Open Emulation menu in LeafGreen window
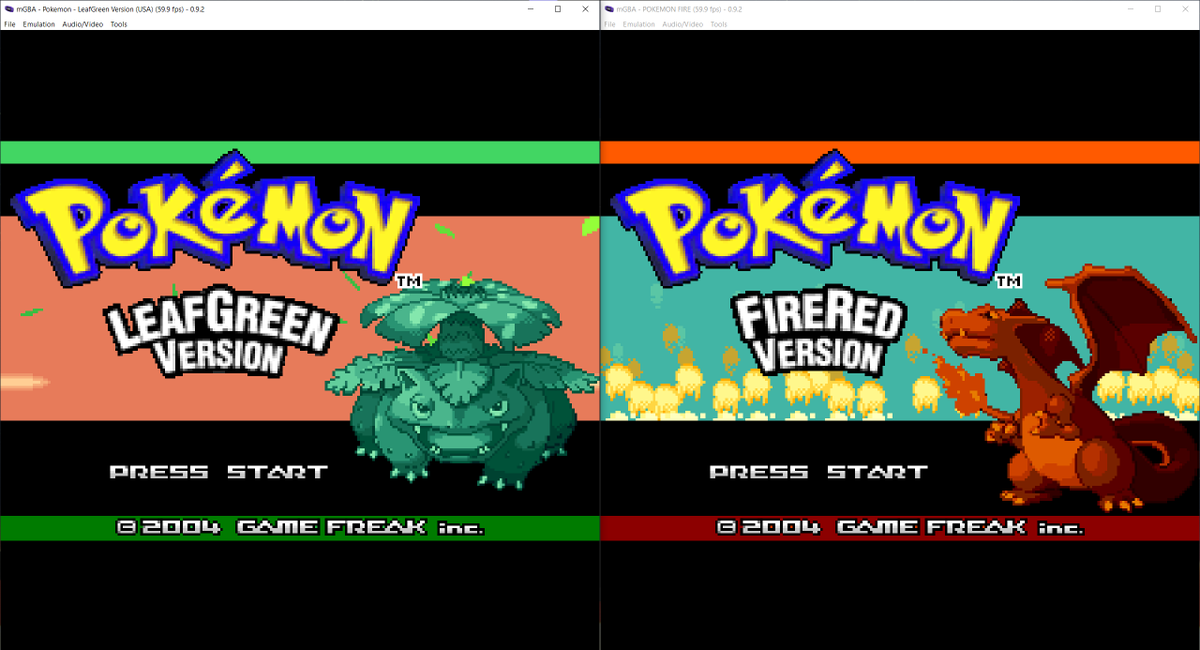Screen dimensions: 1200x650 39,24
